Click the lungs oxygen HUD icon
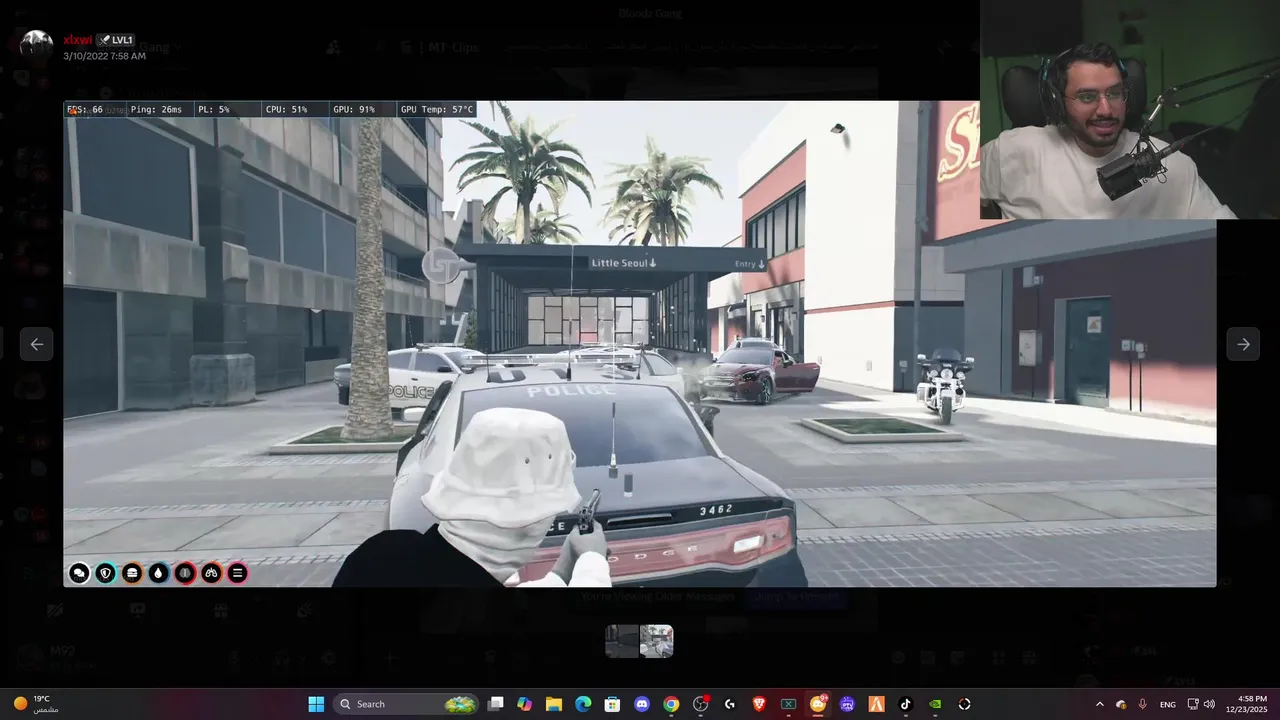The height and width of the screenshot is (720, 1280). coord(211,573)
